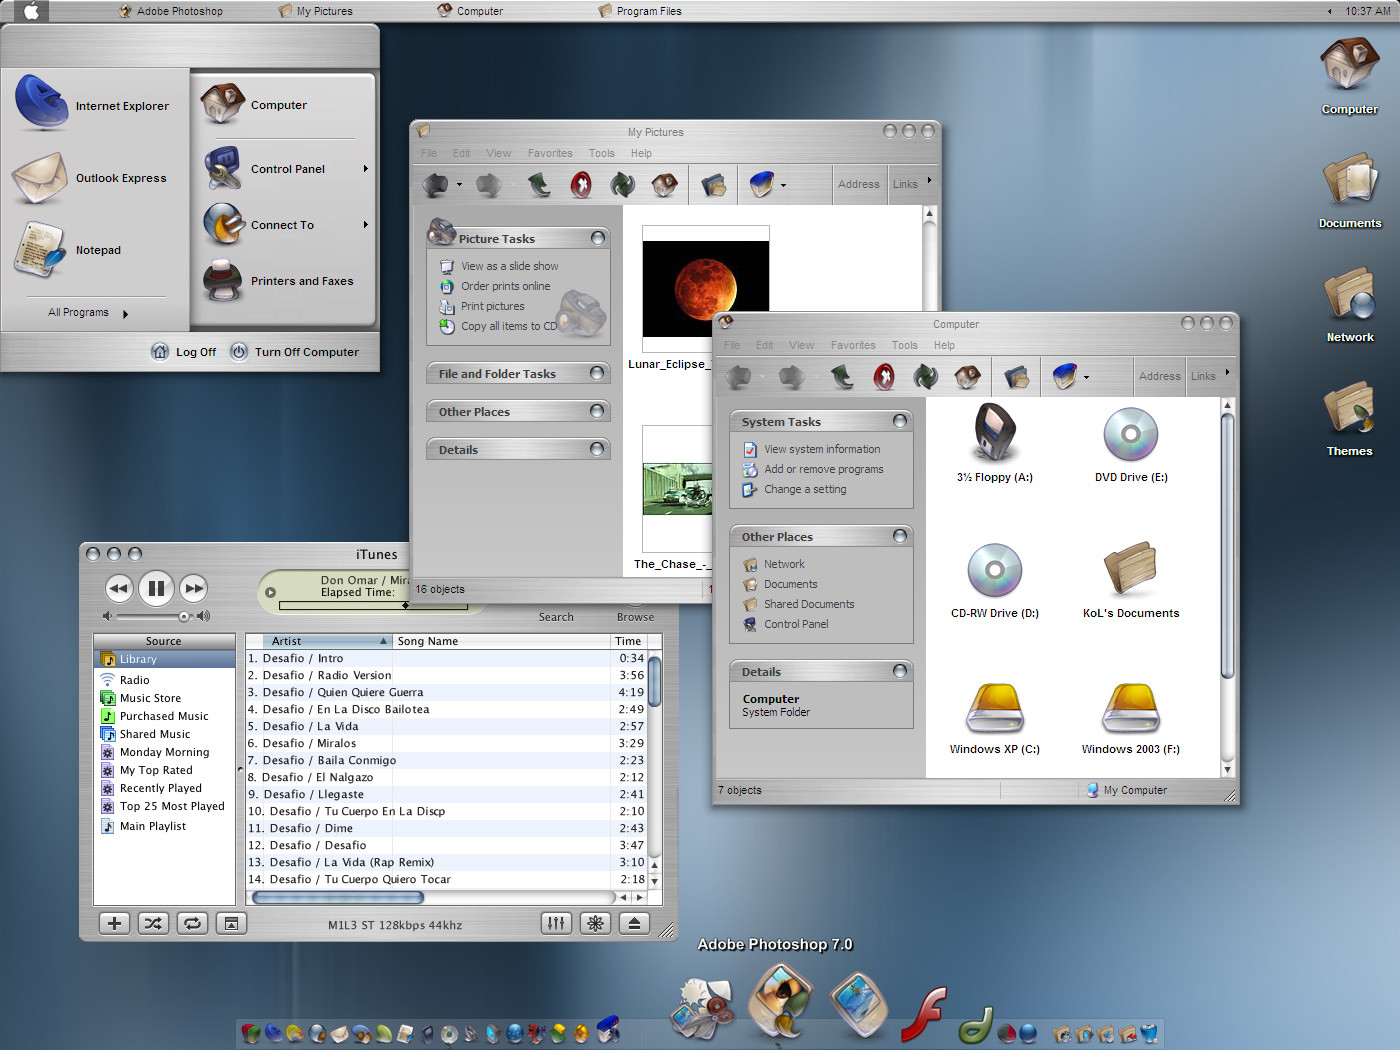This screenshot has width=1400, height=1050.
Task: Select the Lunar_Eclipse picture thumbnail
Action: (706, 289)
